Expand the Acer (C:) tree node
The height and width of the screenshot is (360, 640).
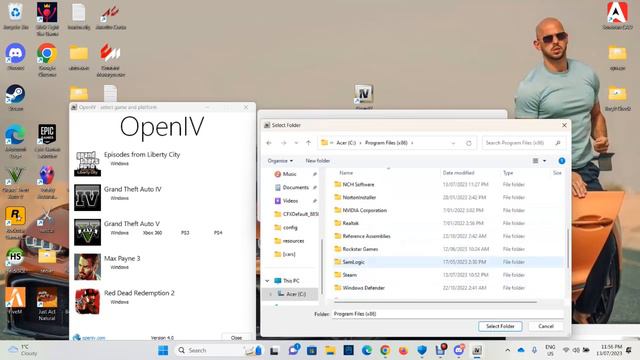click(270, 294)
